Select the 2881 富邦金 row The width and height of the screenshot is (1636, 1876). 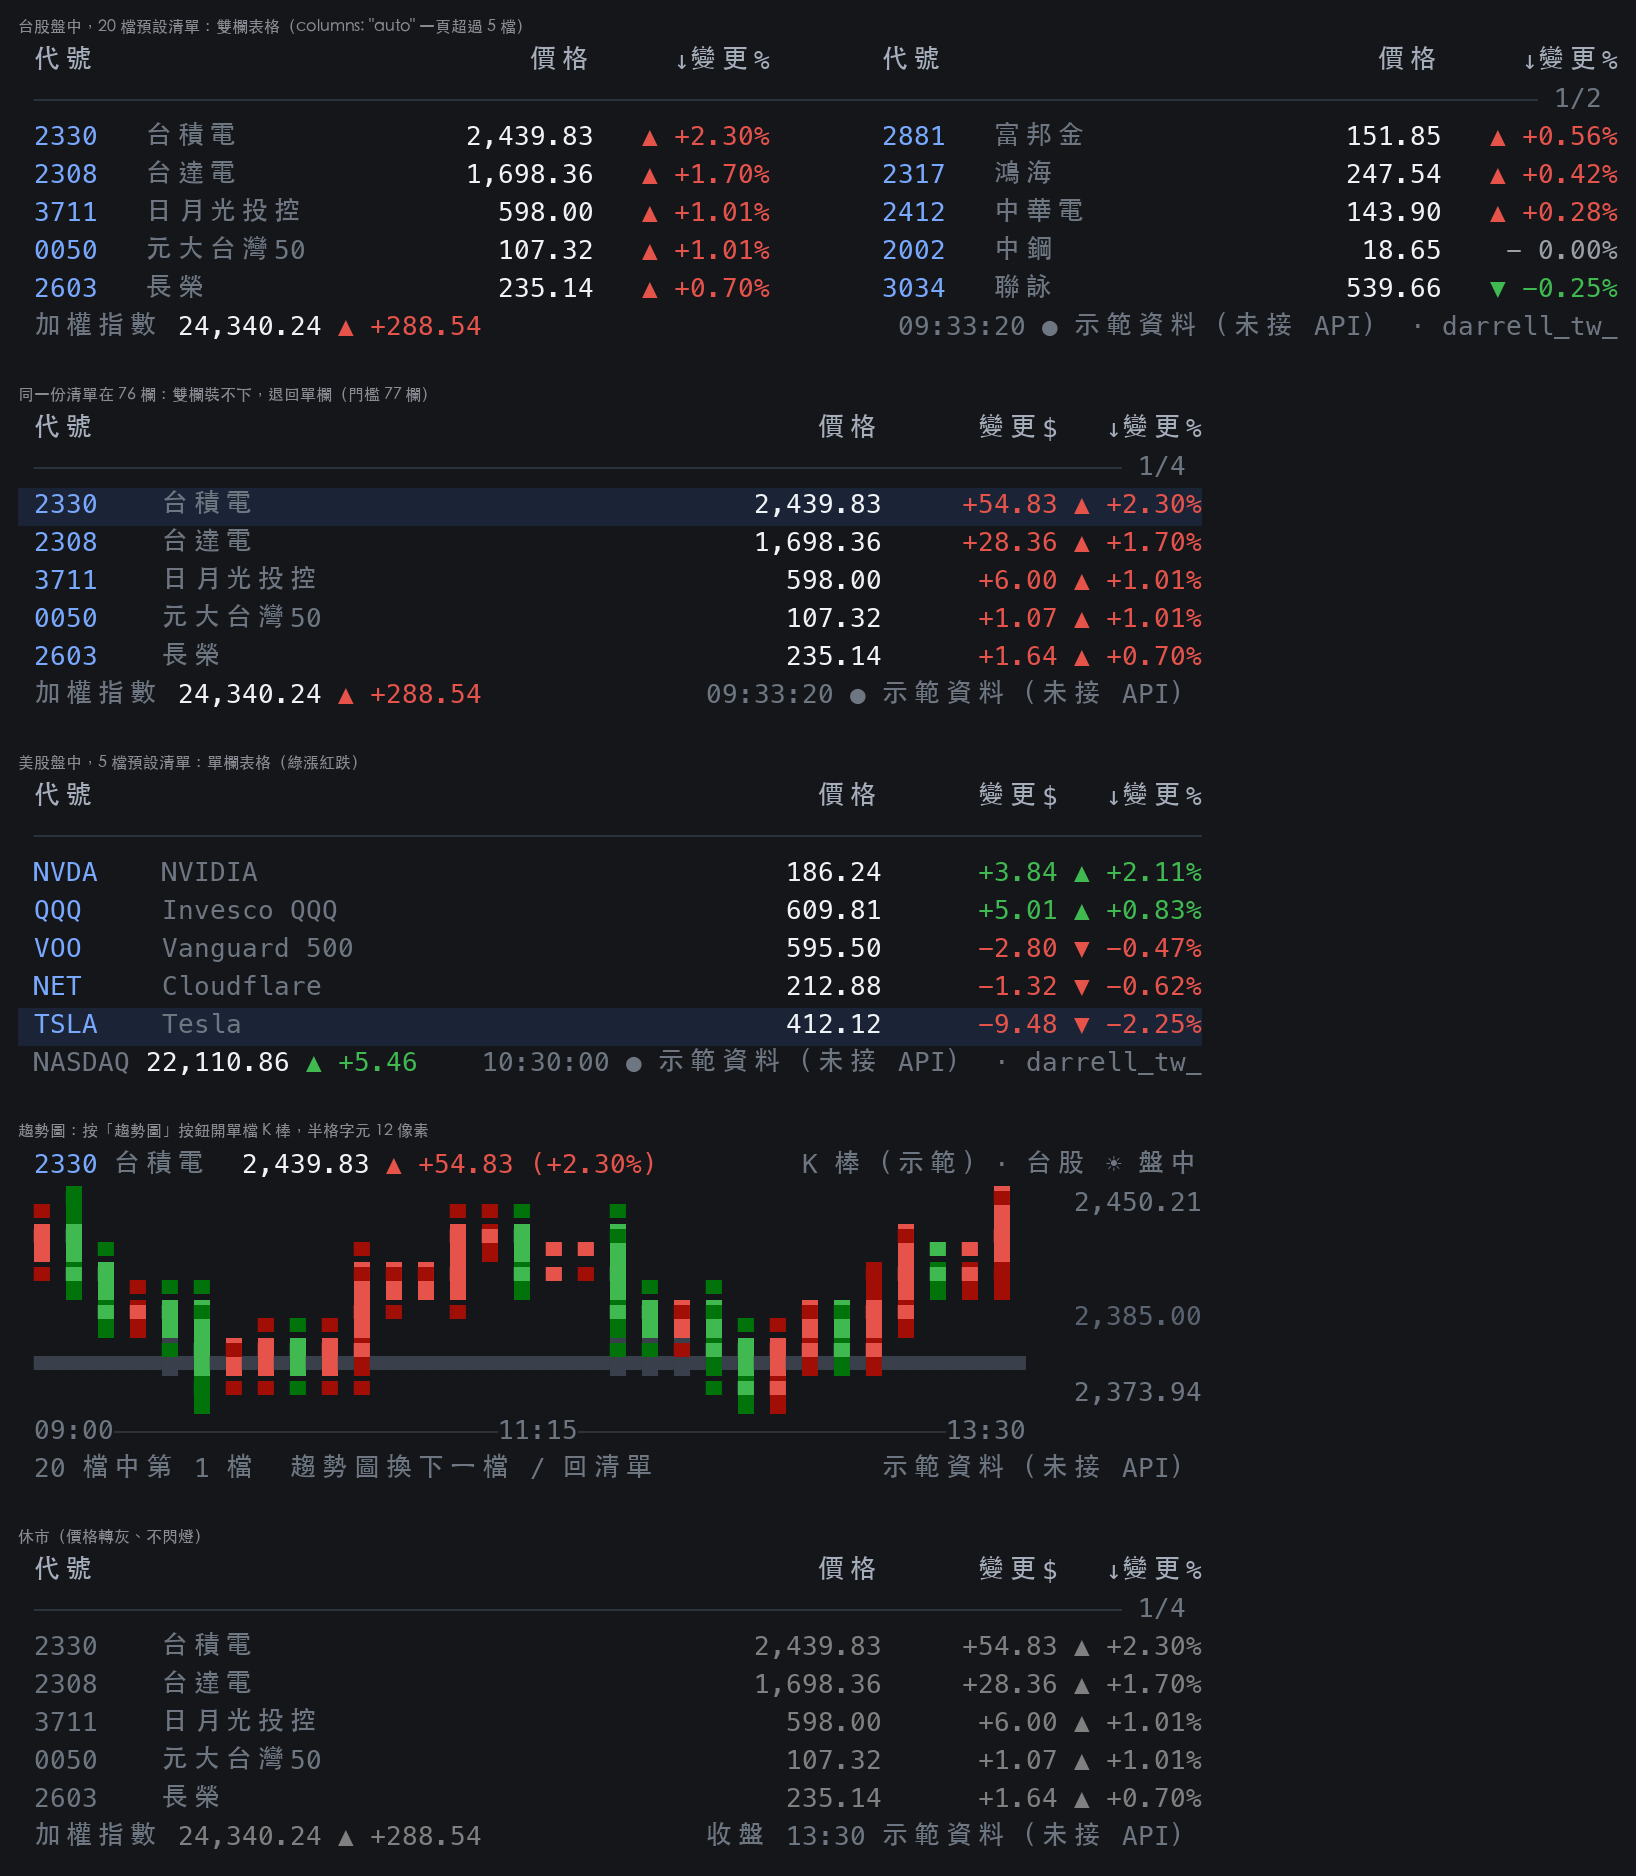tap(1249, 136)
